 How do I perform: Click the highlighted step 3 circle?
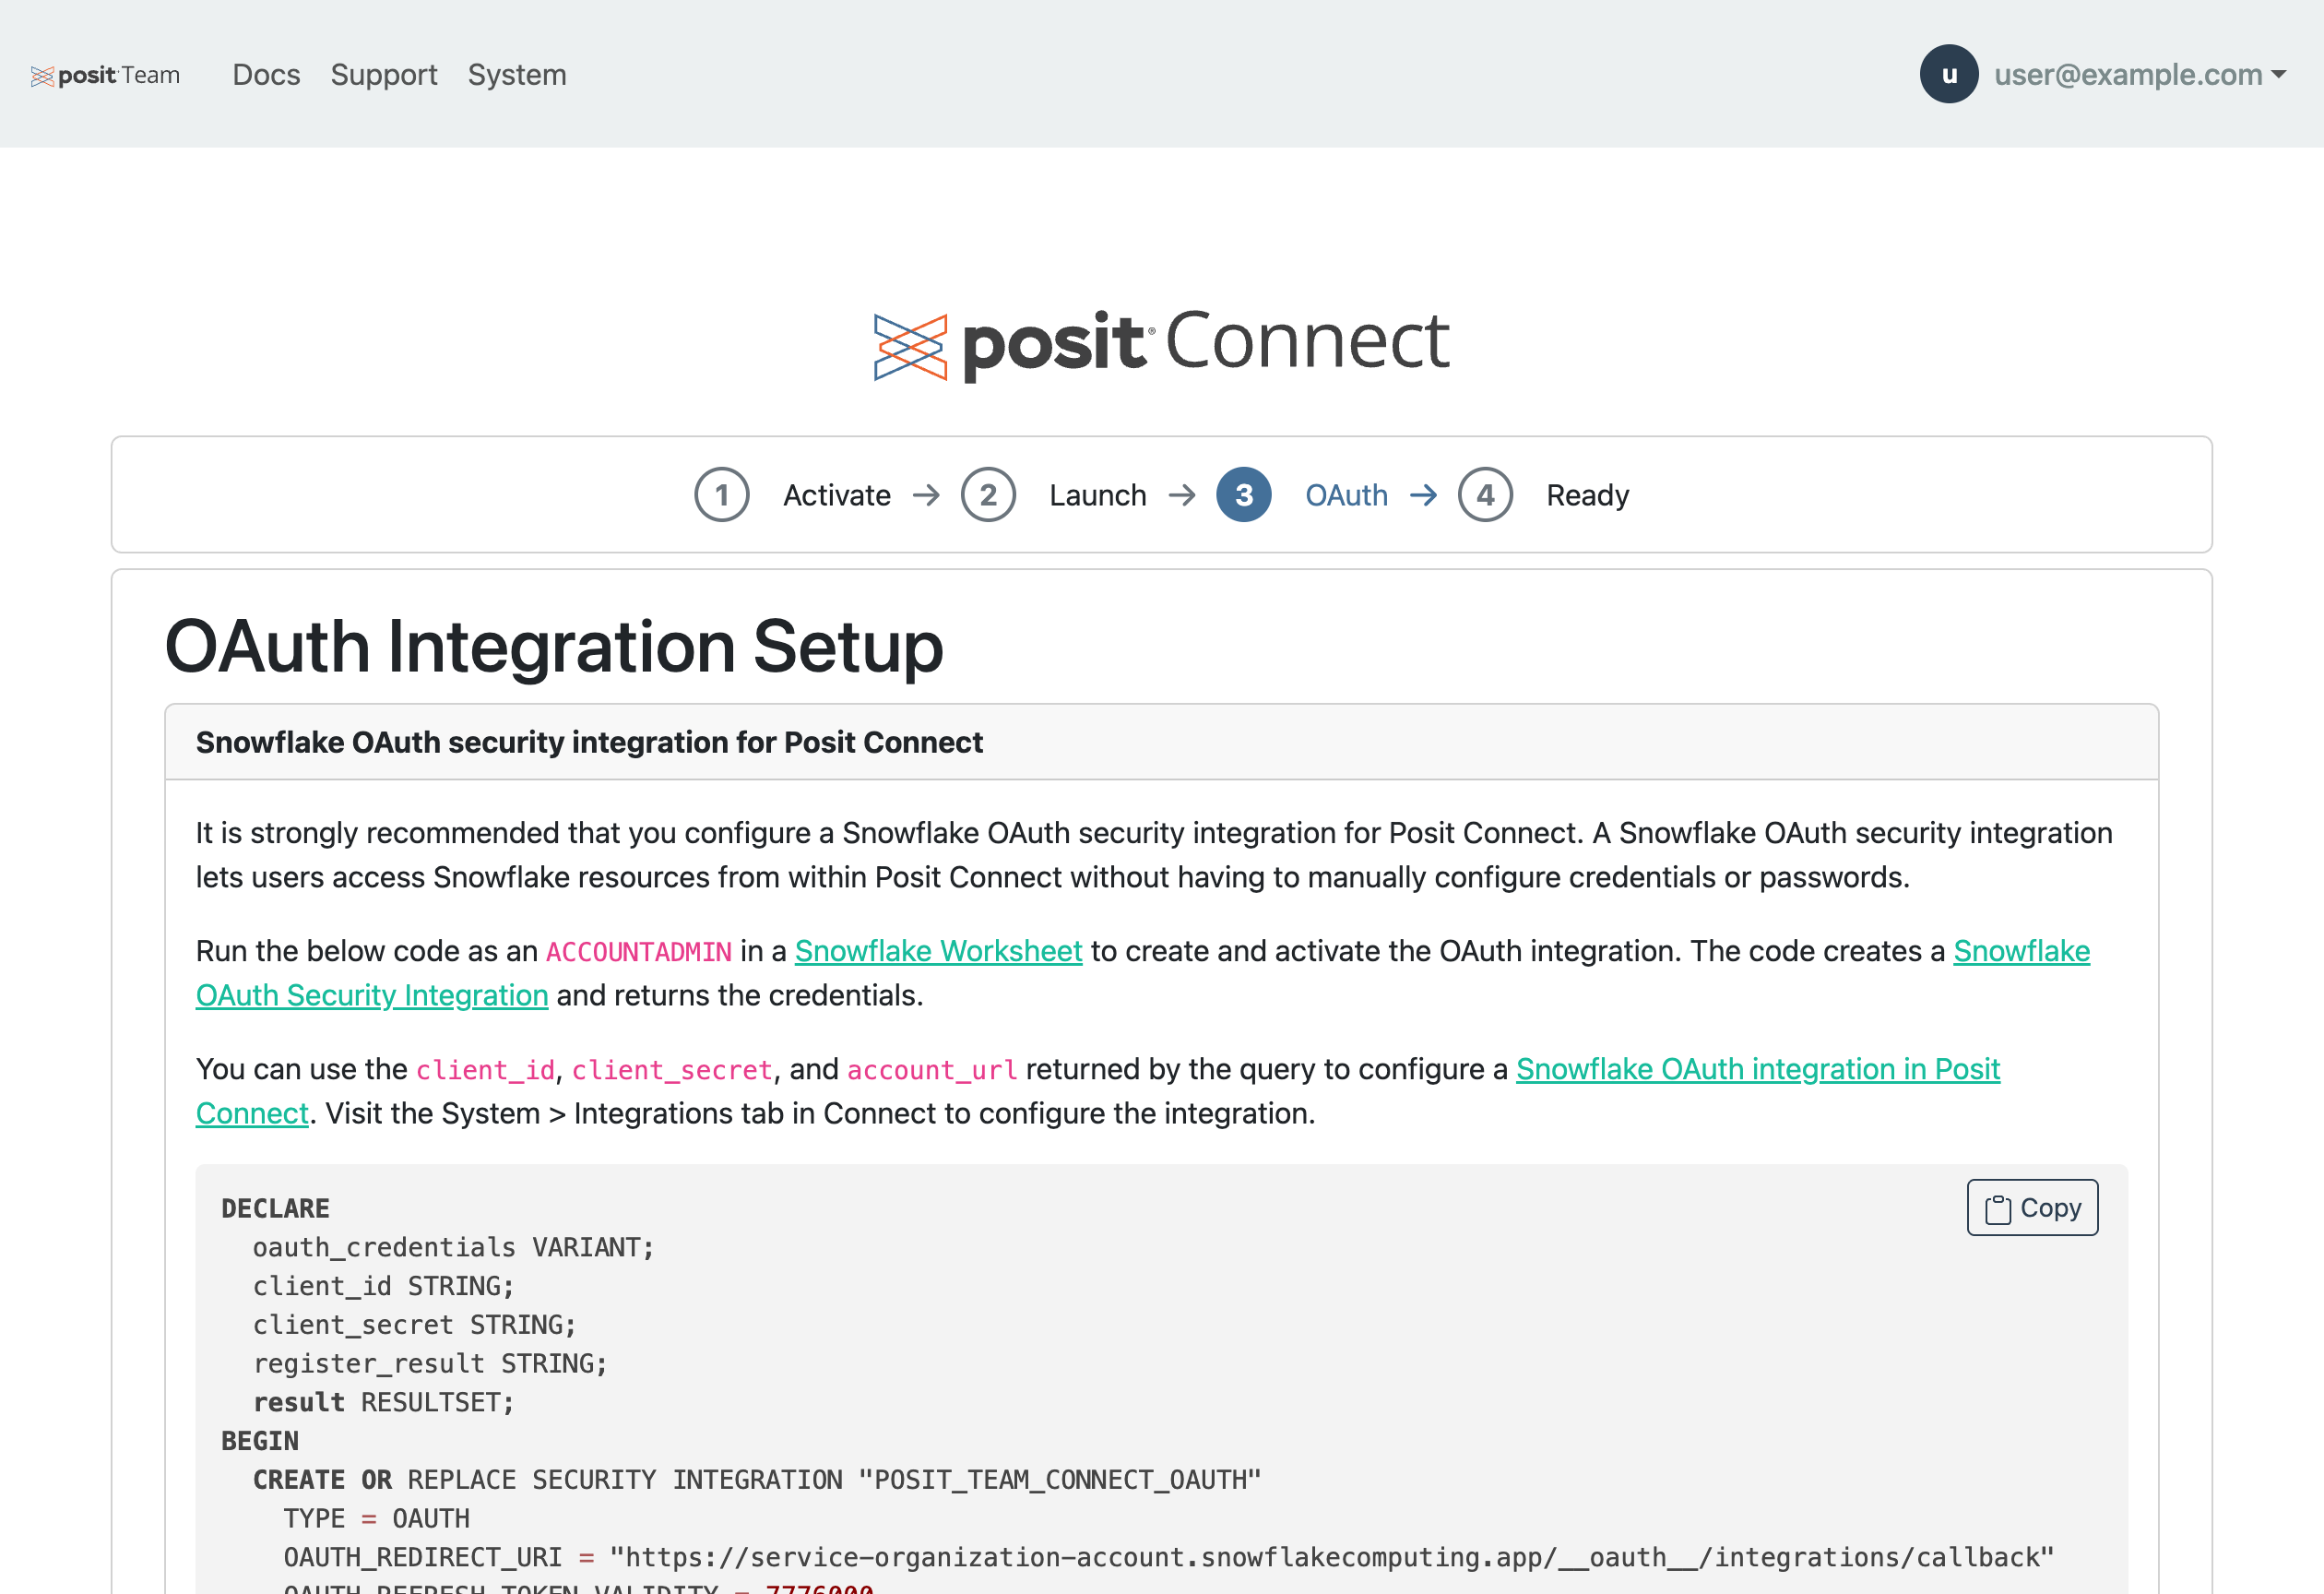(1243, 495)
